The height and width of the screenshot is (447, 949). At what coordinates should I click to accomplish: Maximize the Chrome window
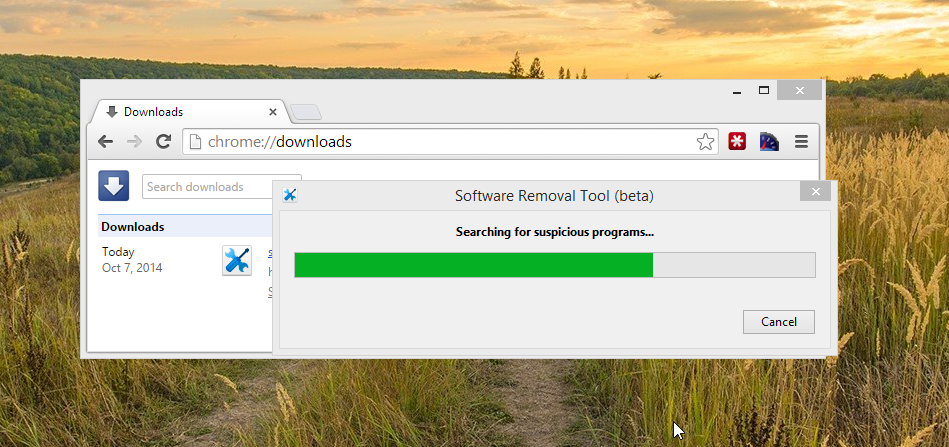pyautogui.click(x=764, y=91)
